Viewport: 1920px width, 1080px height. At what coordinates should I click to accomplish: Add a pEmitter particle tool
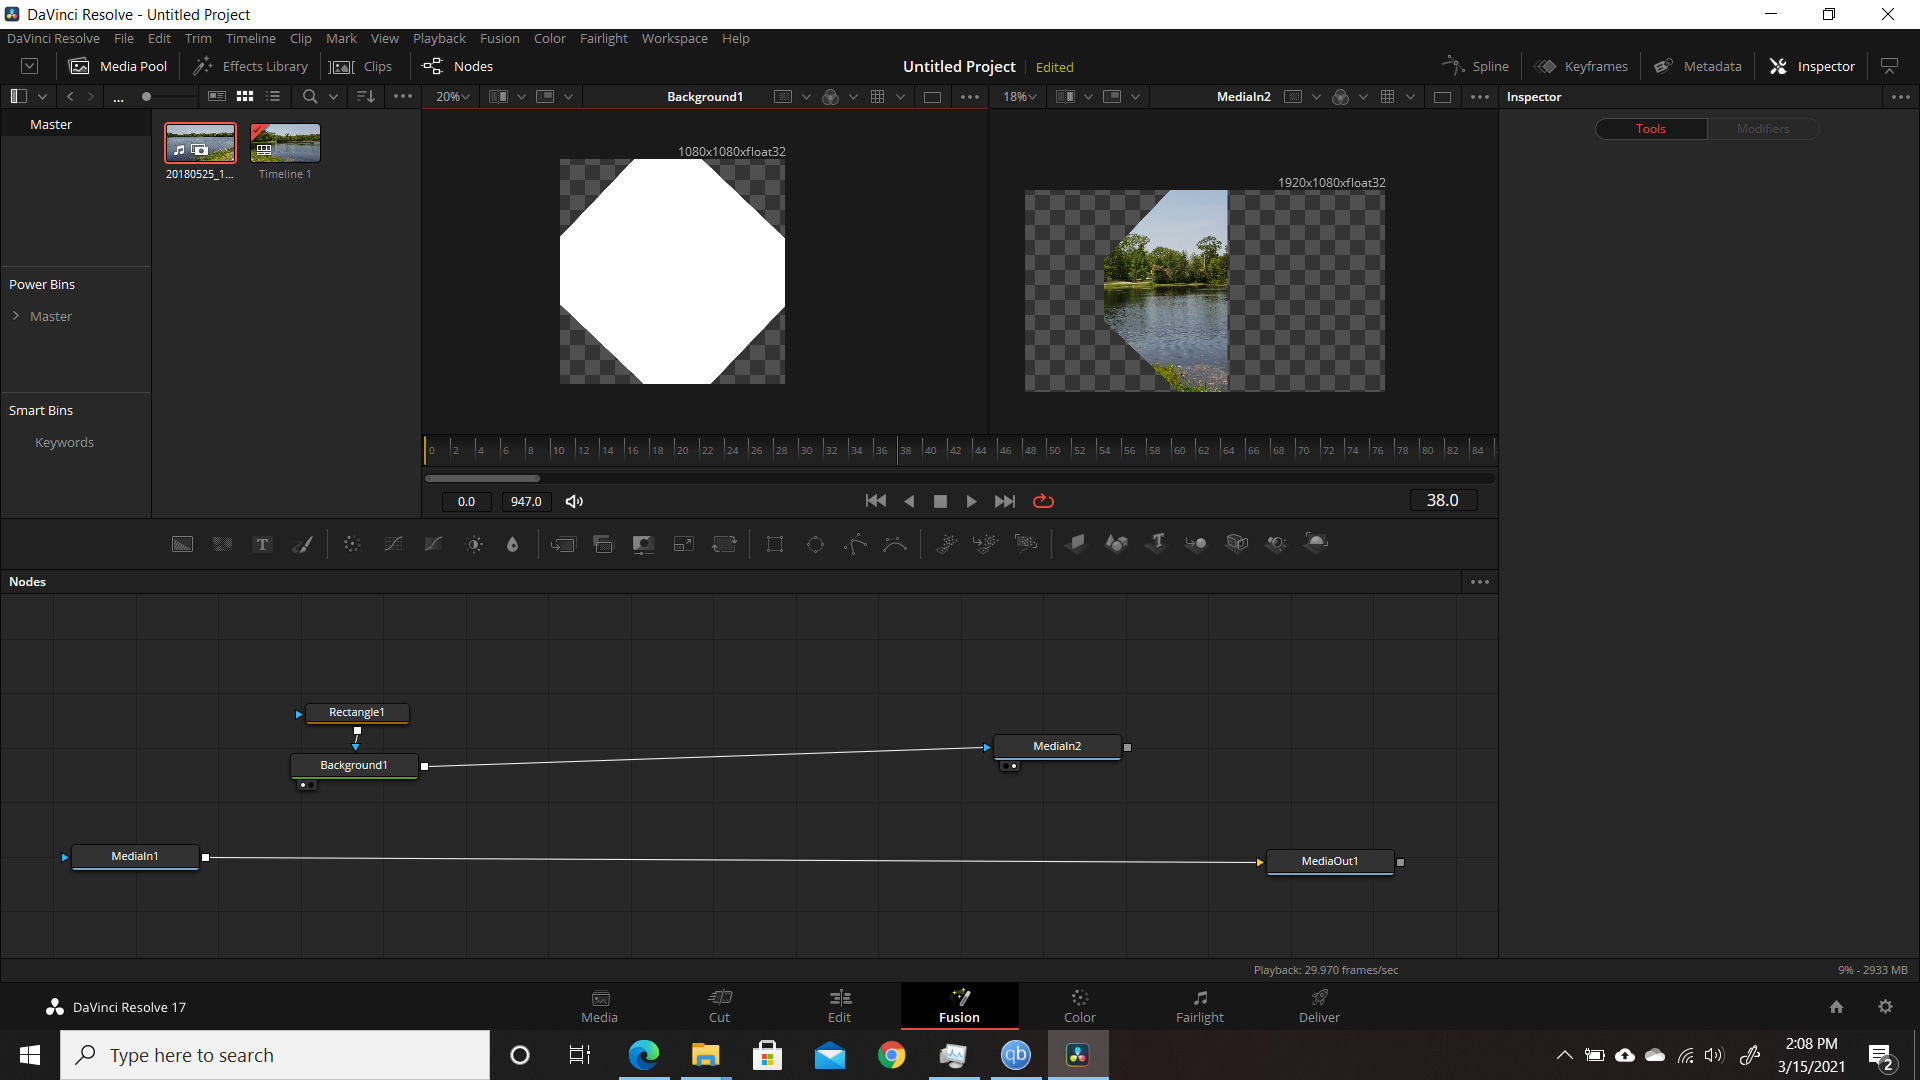946,544
